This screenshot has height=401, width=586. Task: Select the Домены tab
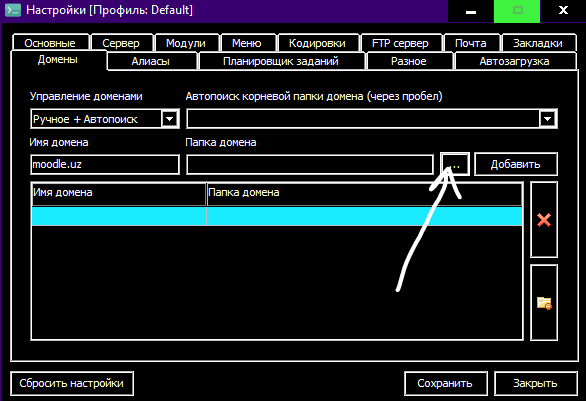58,60
